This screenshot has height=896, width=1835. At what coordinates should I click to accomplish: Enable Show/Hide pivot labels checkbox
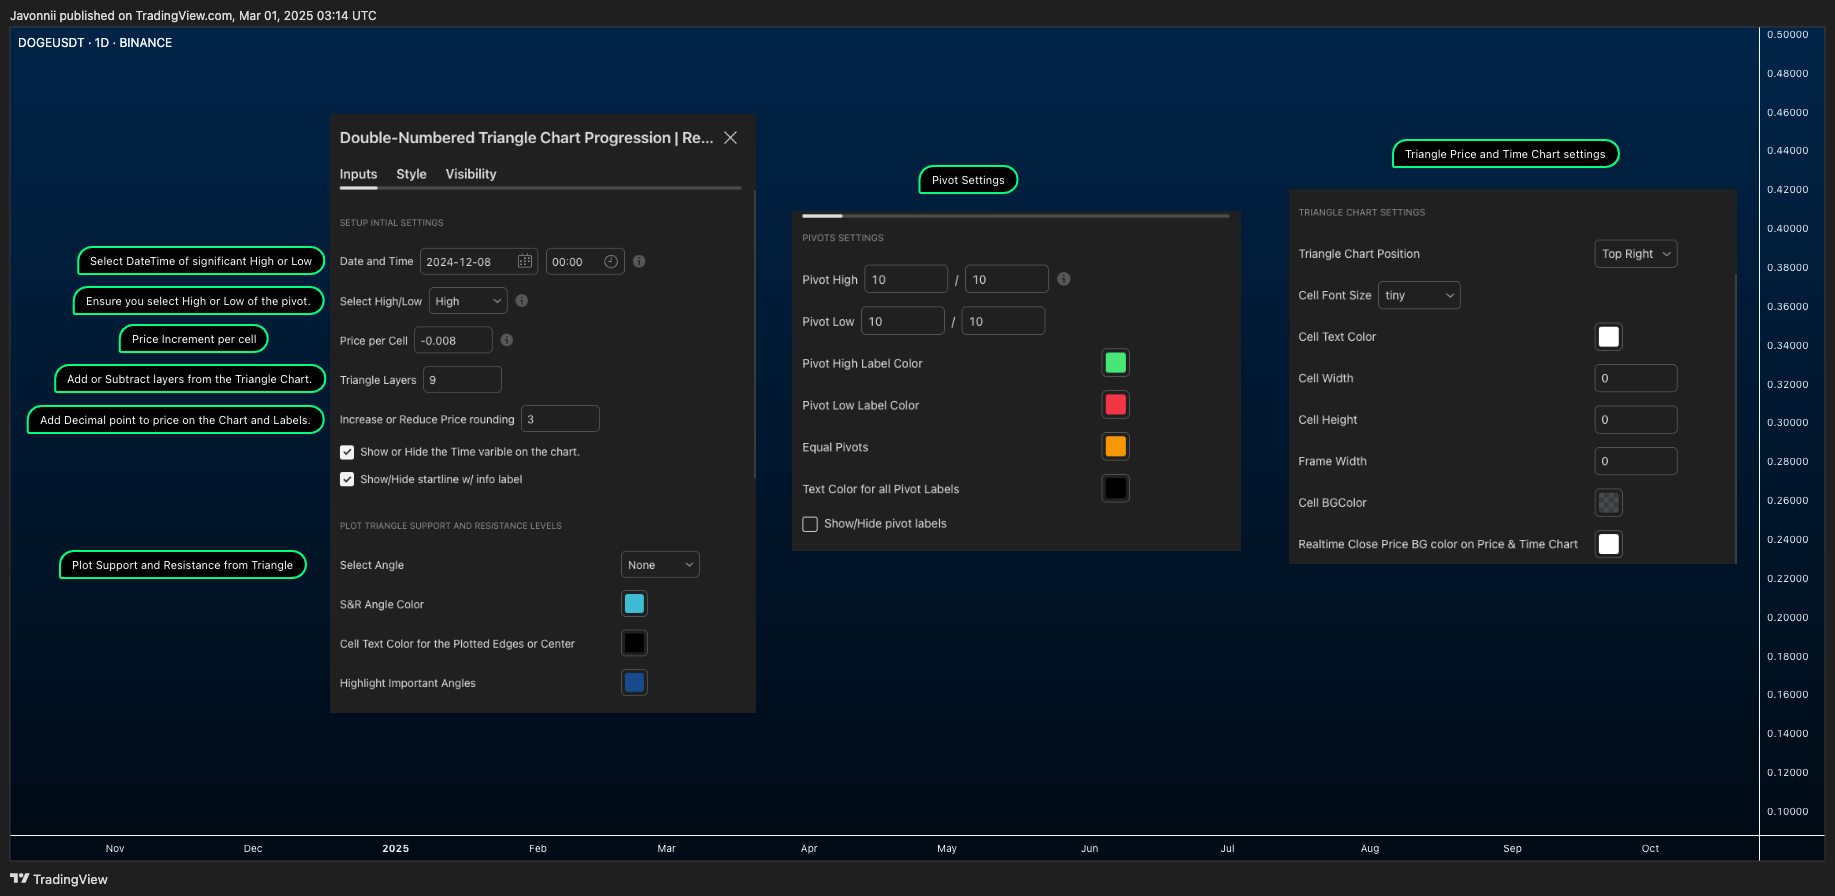click(810, 524)
